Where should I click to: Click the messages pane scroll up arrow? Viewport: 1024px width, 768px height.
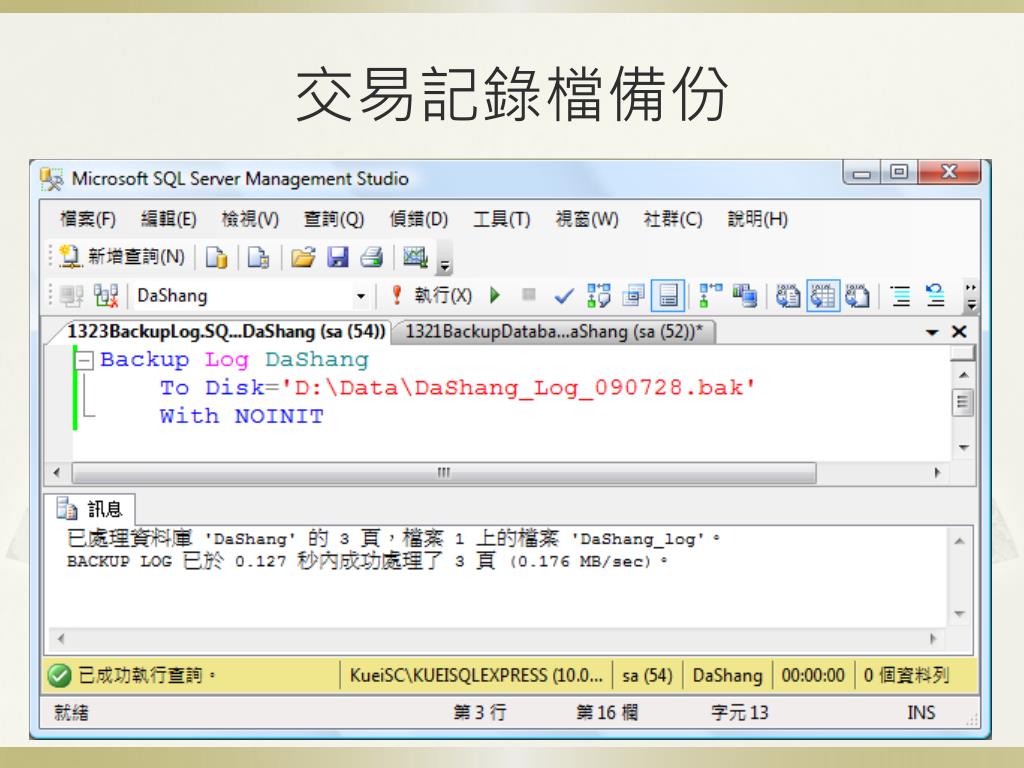[959, 541]
